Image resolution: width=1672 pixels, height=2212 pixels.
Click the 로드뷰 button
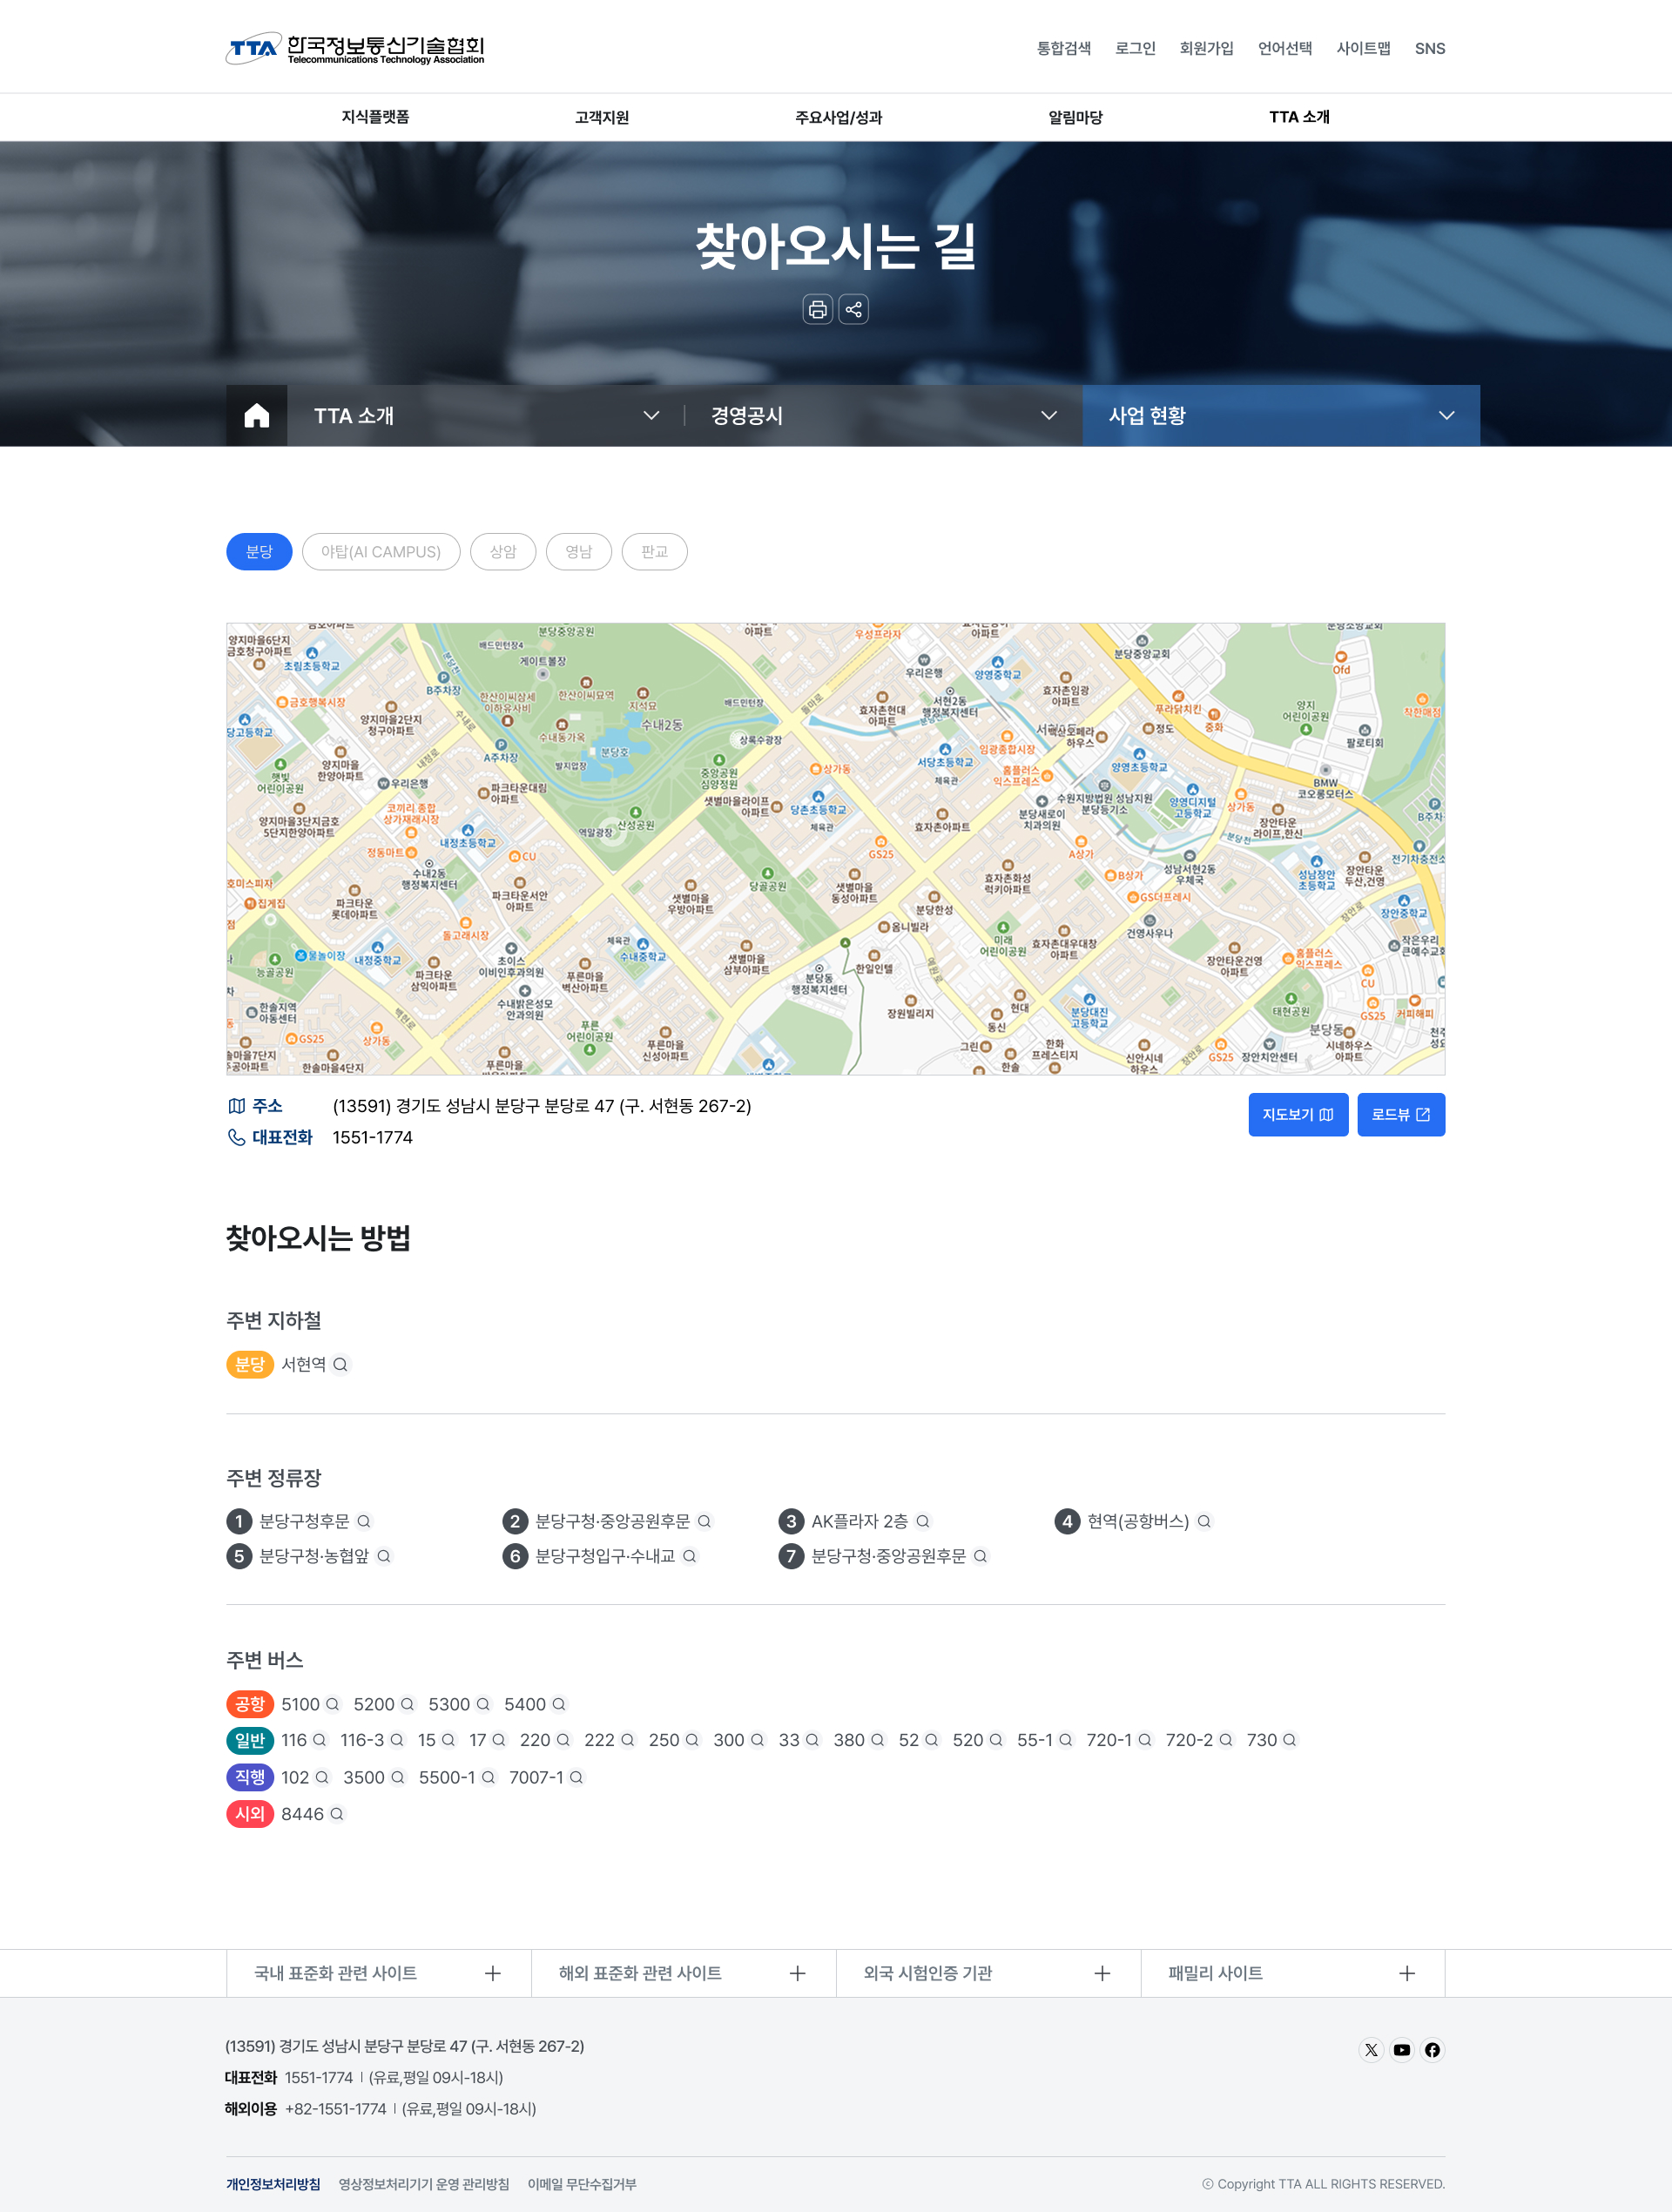tap(1400, 1114)
